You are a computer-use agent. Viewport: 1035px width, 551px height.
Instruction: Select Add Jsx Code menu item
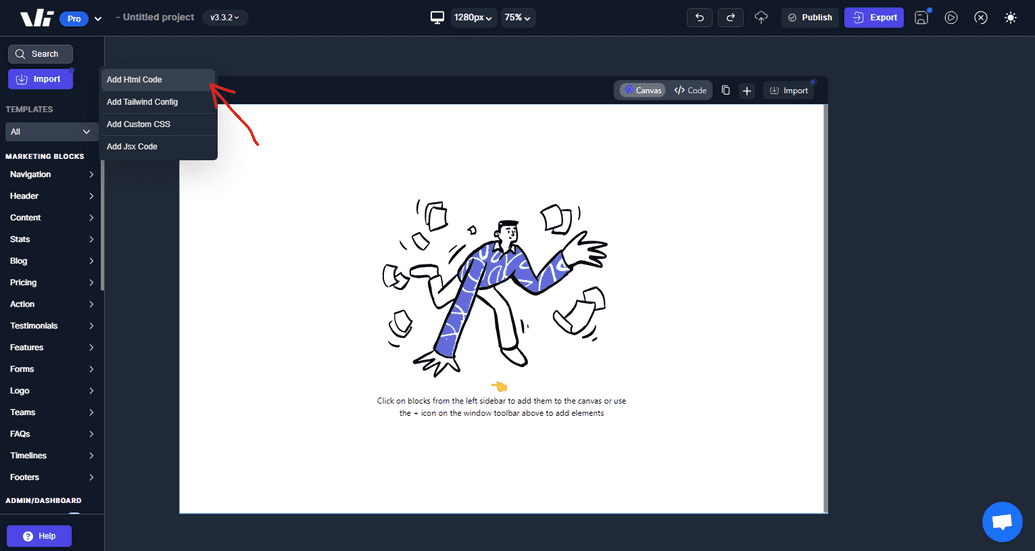click(x=158, y=146)
